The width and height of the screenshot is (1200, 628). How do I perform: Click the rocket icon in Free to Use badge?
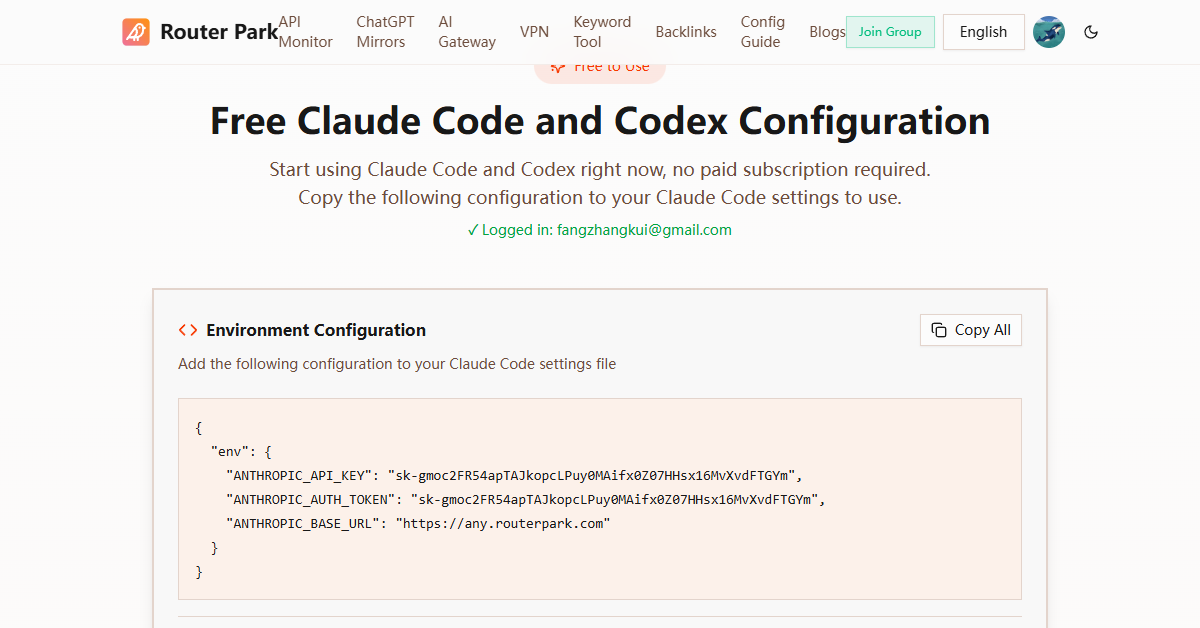[558, 68]
